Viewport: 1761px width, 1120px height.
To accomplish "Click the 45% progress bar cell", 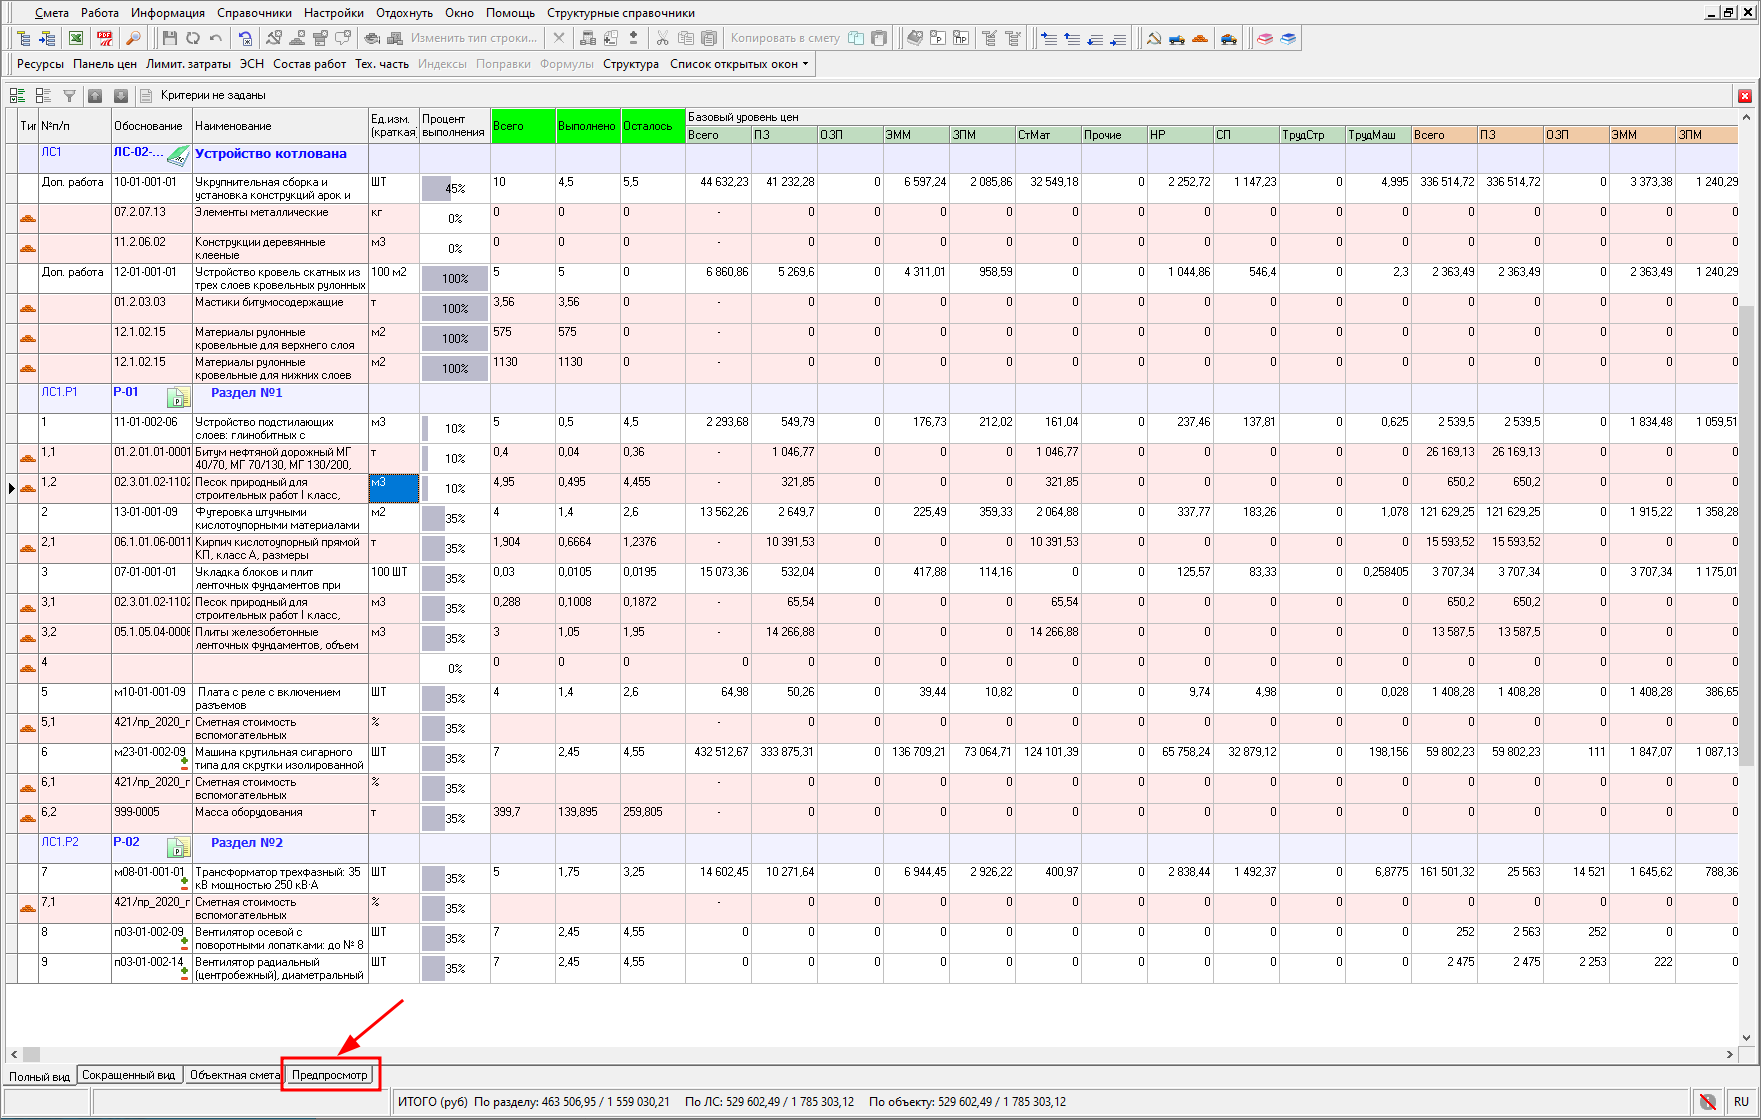I will [454, 189].
